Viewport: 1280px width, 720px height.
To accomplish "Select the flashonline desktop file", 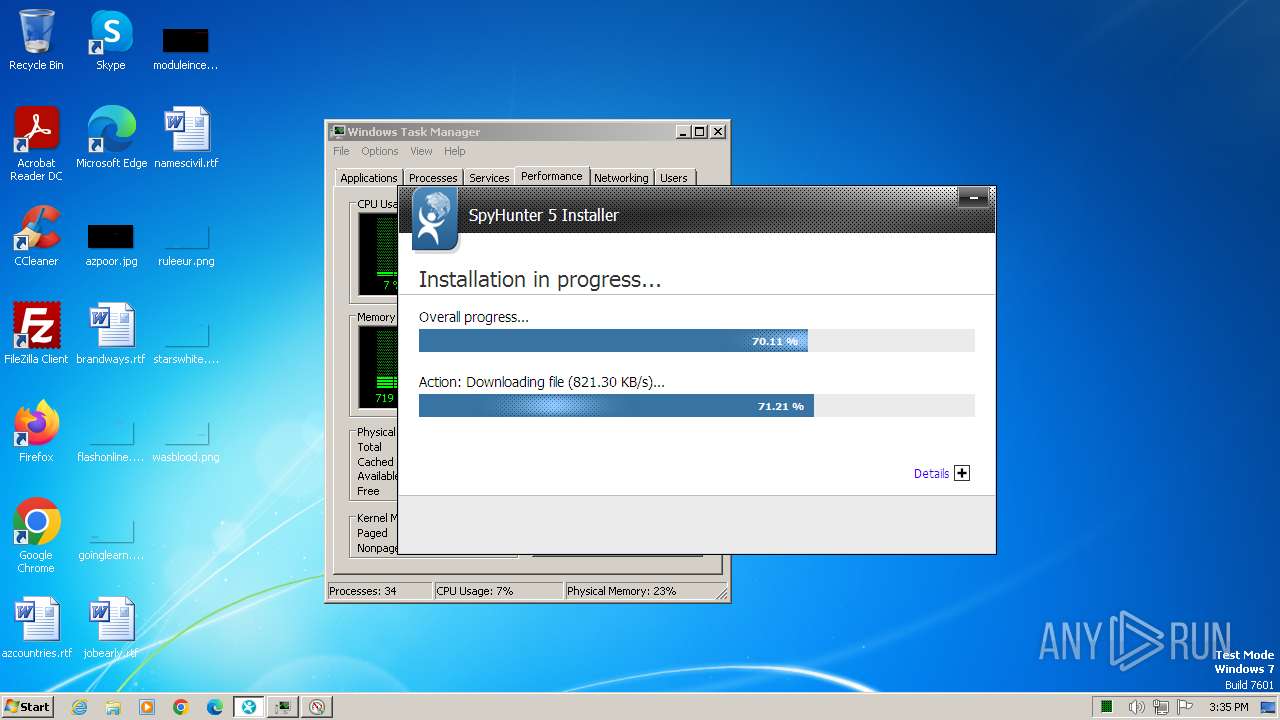I will [x=111, y=441].
